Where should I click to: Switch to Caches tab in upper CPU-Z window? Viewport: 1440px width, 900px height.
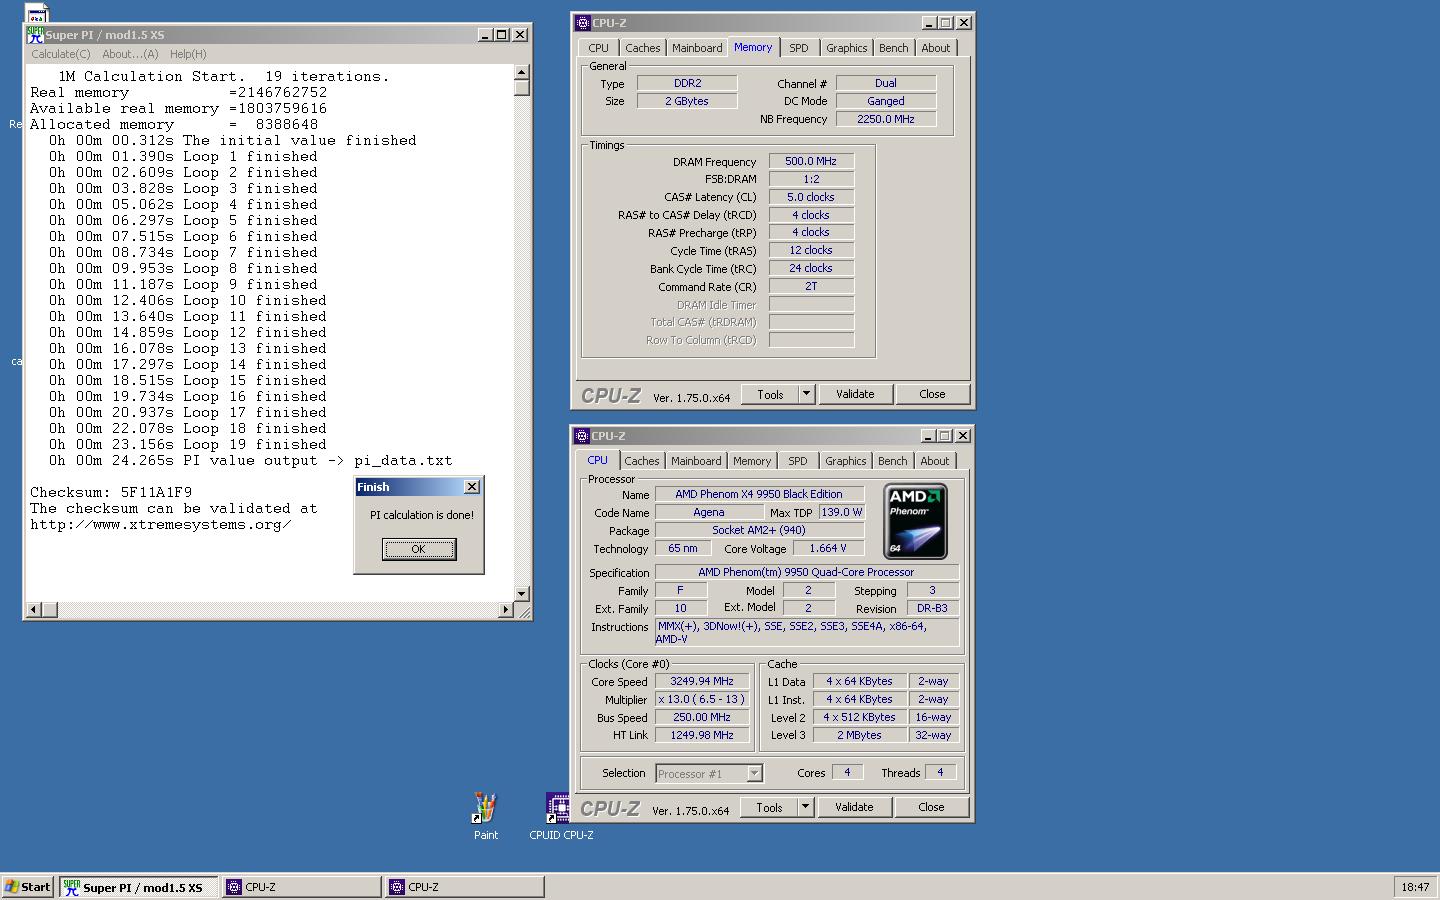click(x=642, y=48)
